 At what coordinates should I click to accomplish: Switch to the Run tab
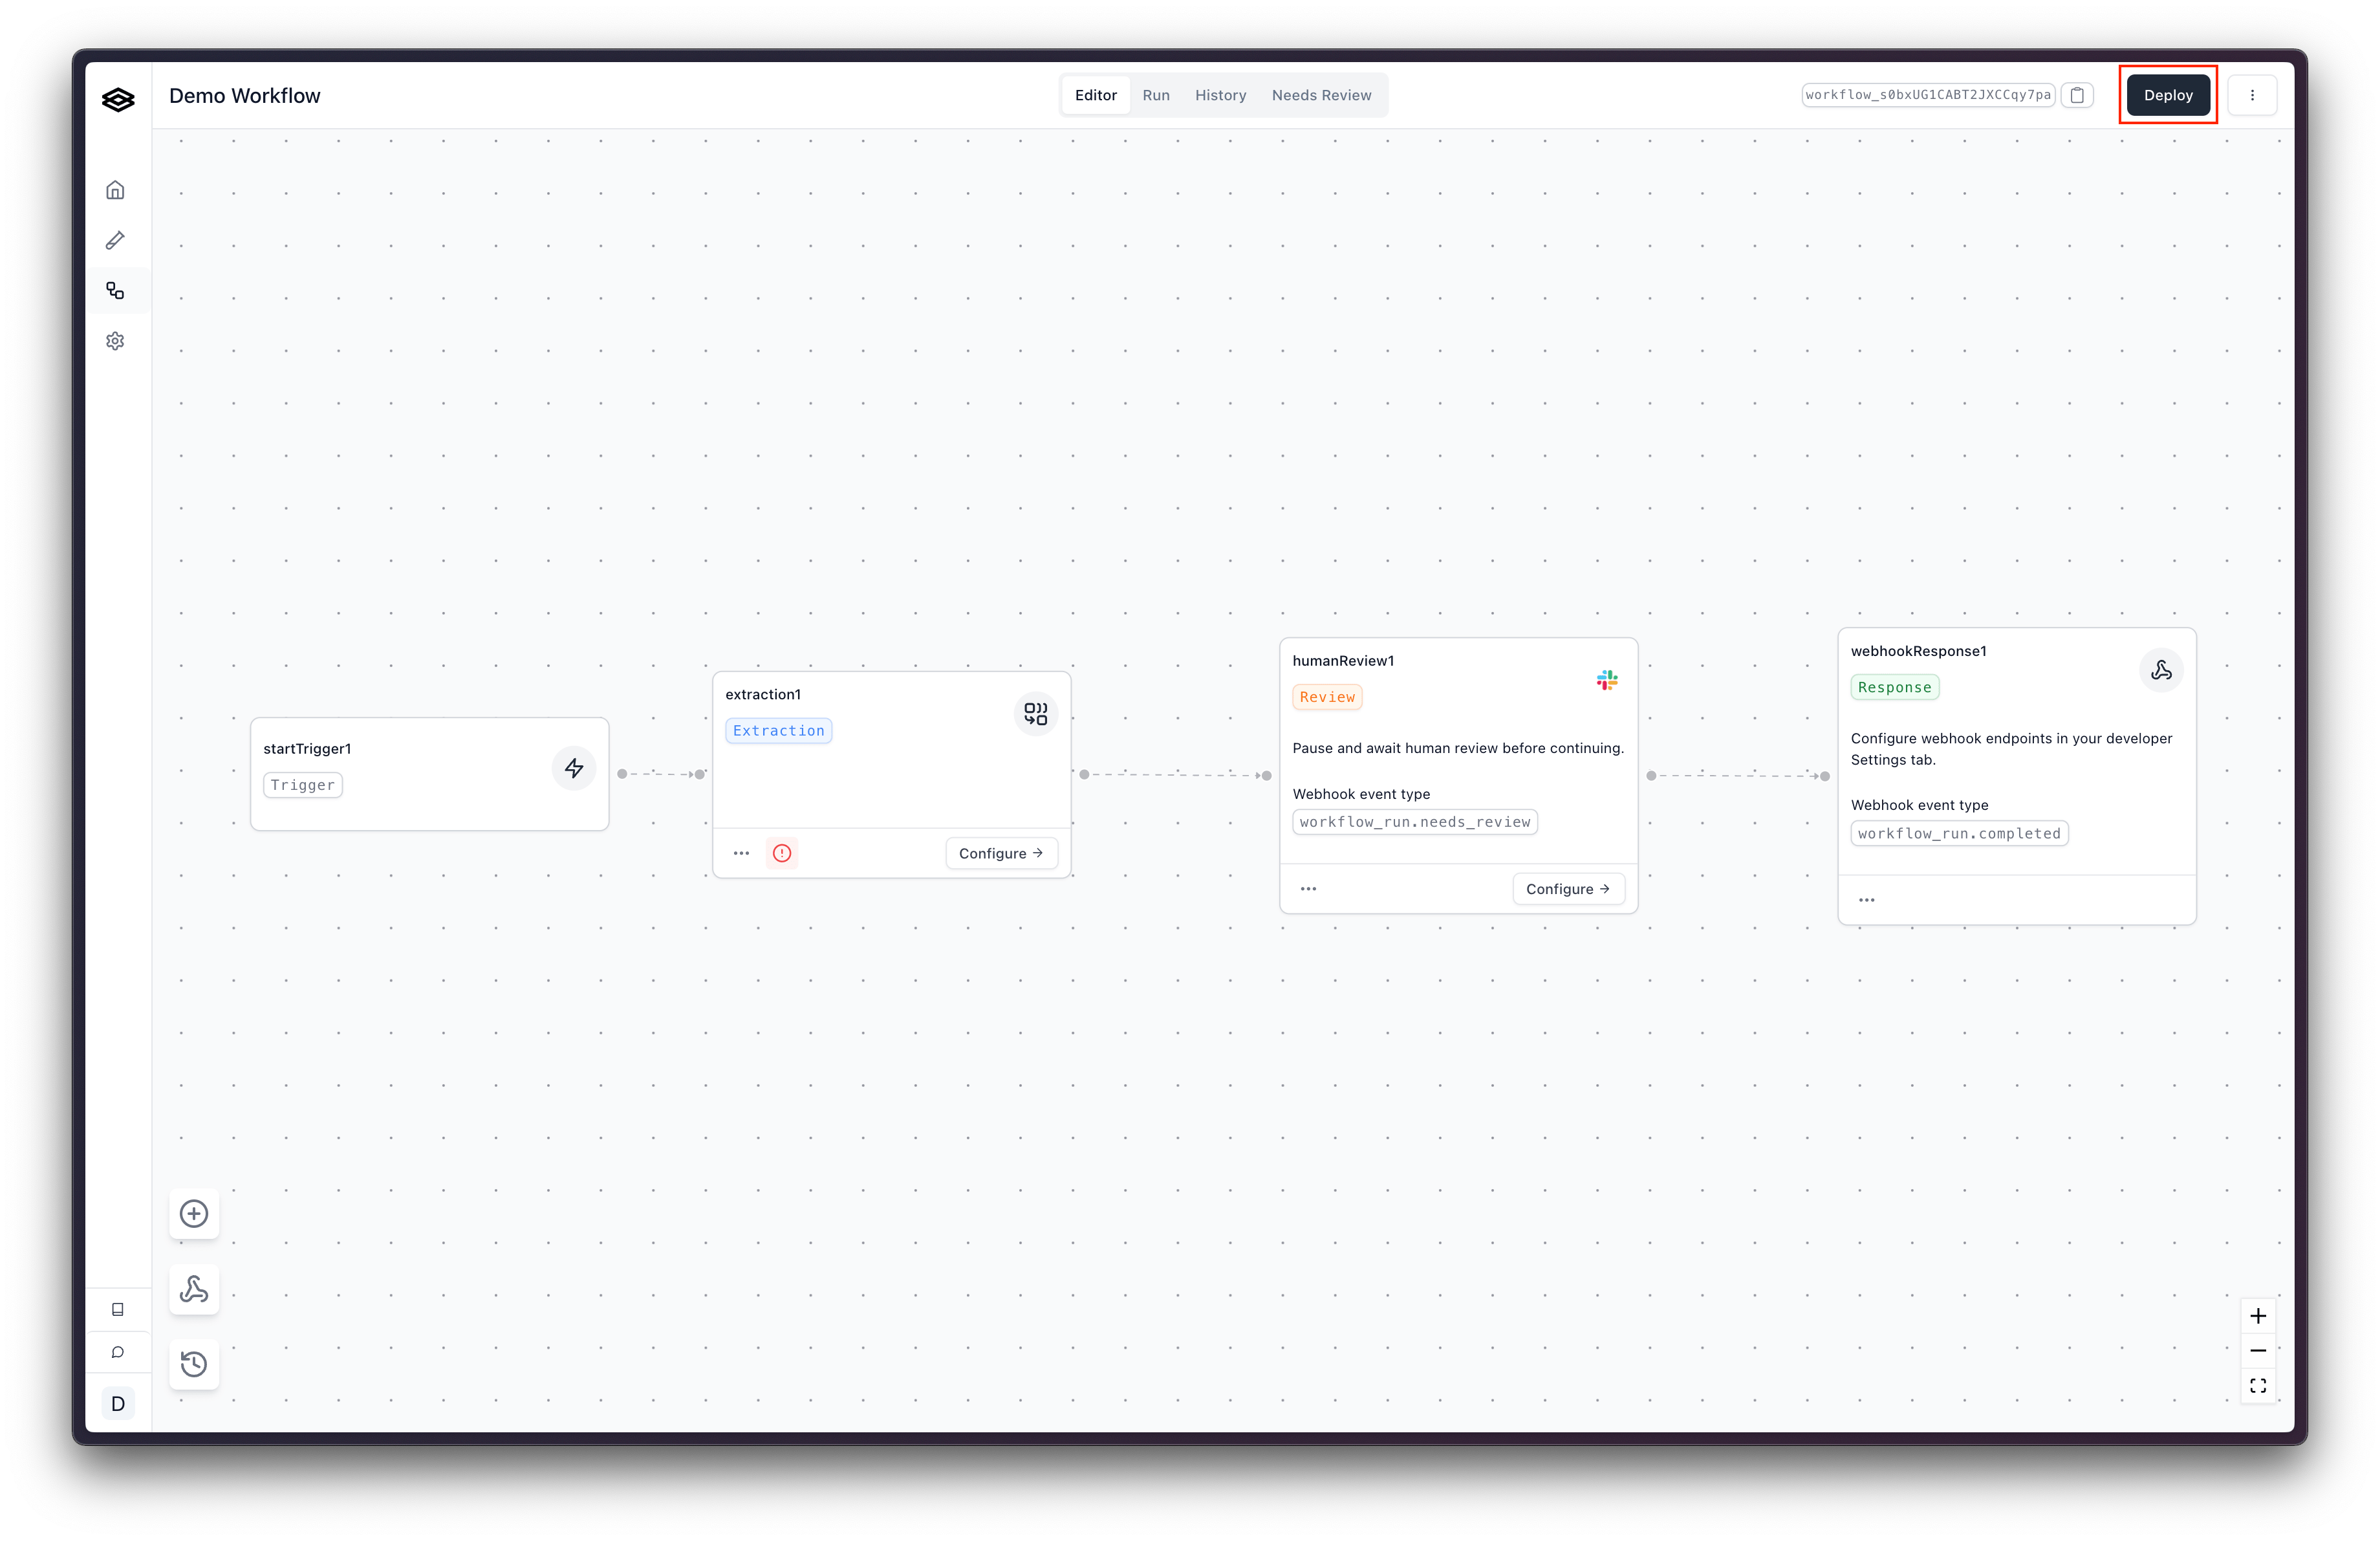pyautogui.click(x=1156, y=95)
